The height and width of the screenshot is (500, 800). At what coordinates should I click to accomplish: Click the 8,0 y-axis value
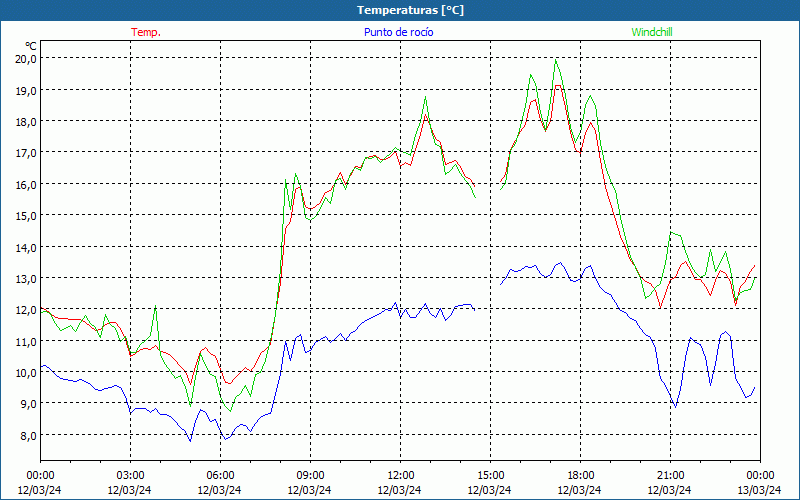click(28, 435)
